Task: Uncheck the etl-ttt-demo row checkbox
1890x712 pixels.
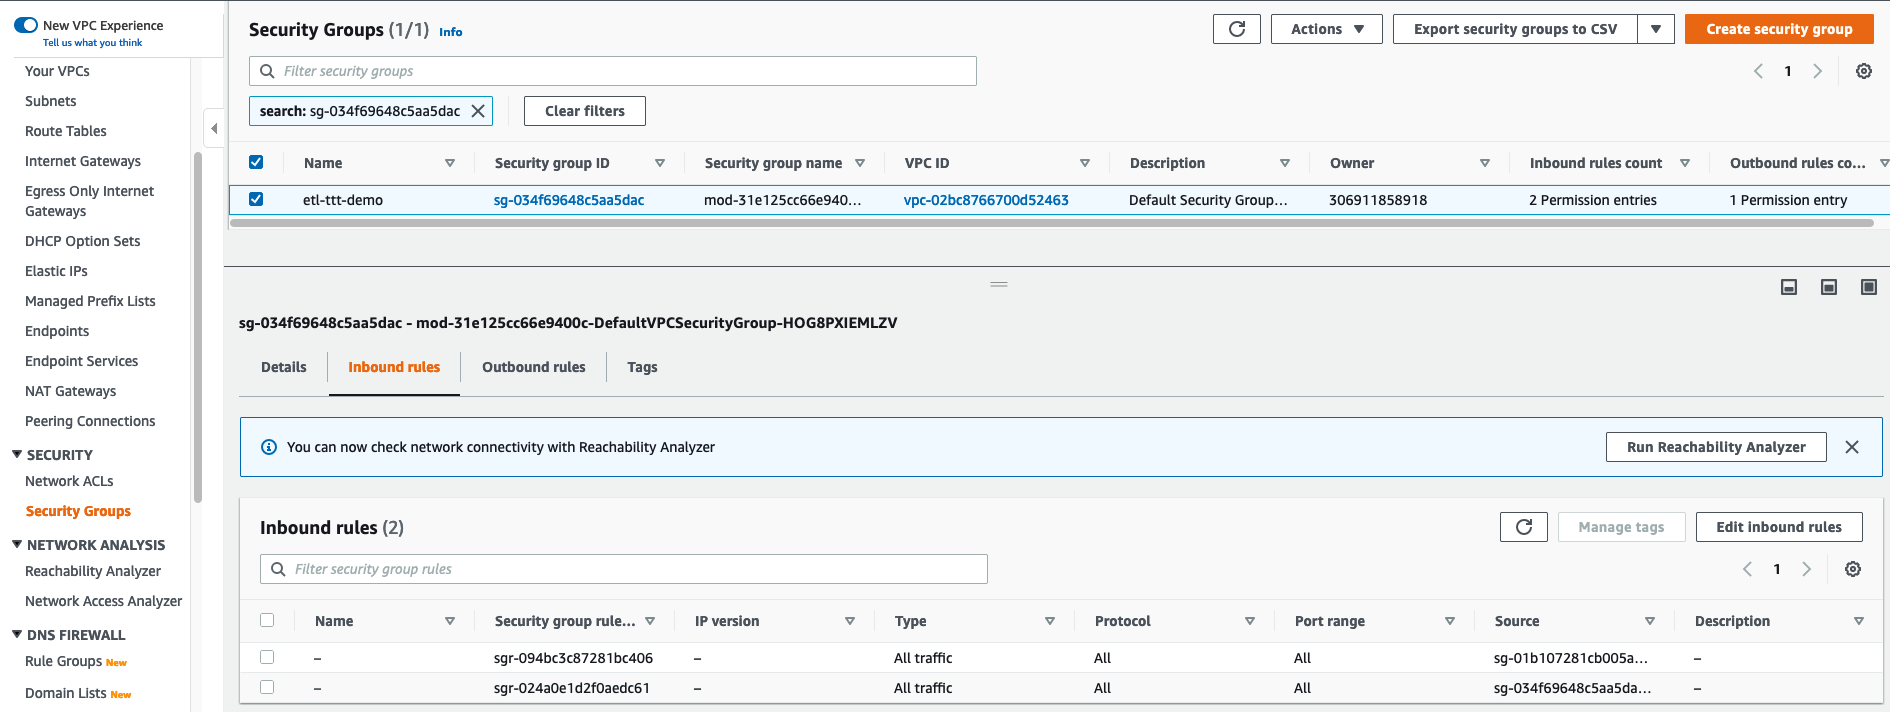Action: click(x=256, y=199)
